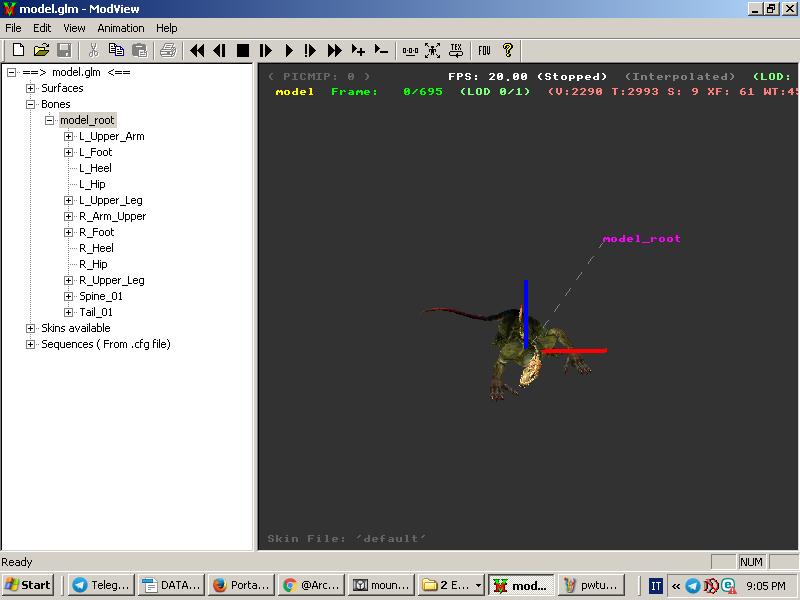Show hidden tray icons with the chevron
Image resolution: width=800 pixels, height=600 pixels.
click(676, 586)
